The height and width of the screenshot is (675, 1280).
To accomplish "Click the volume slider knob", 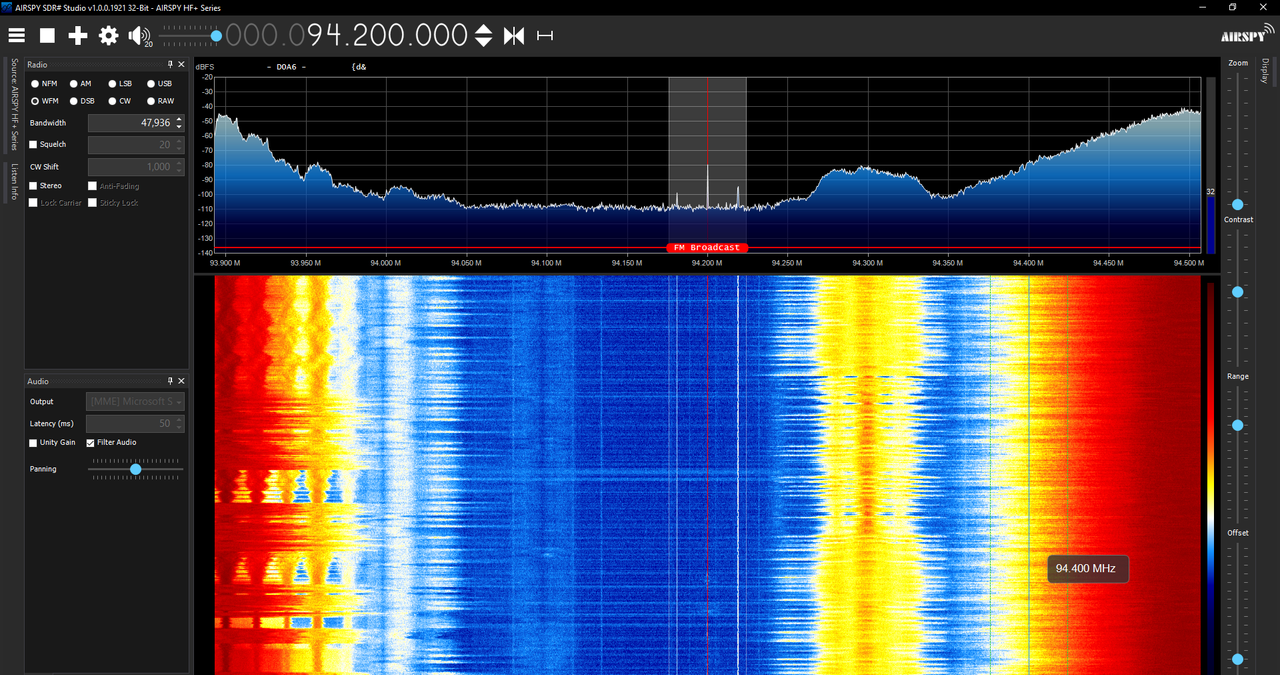I will click(216, 36).
